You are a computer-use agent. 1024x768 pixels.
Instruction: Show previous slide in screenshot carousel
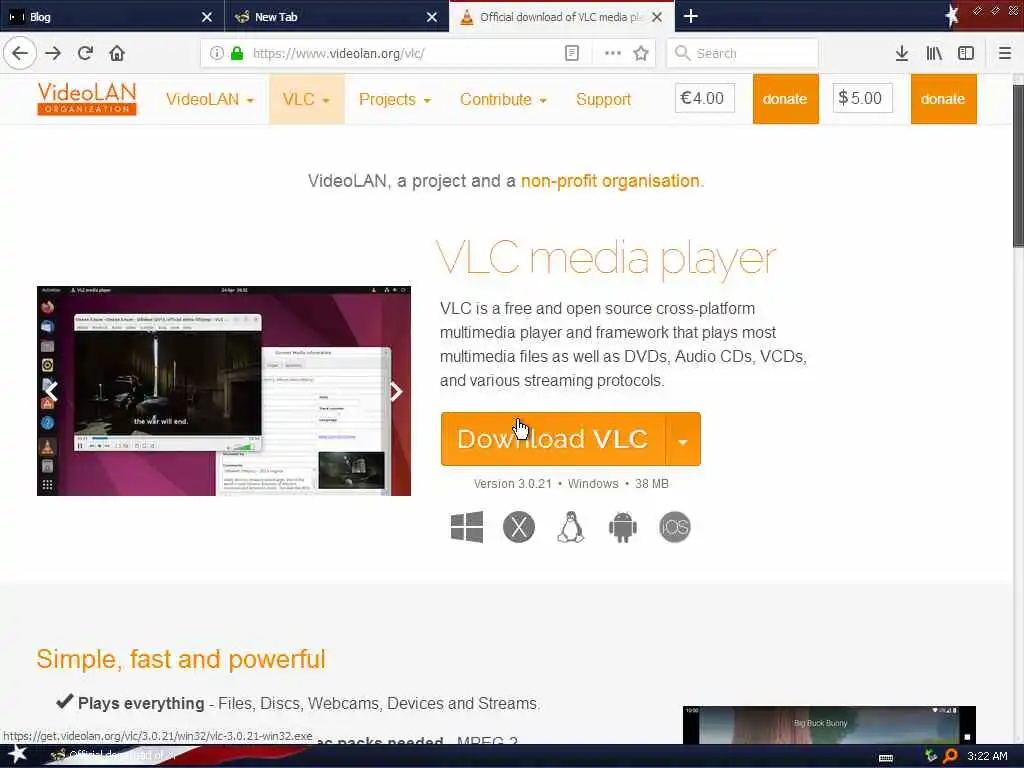click(52, 391)
